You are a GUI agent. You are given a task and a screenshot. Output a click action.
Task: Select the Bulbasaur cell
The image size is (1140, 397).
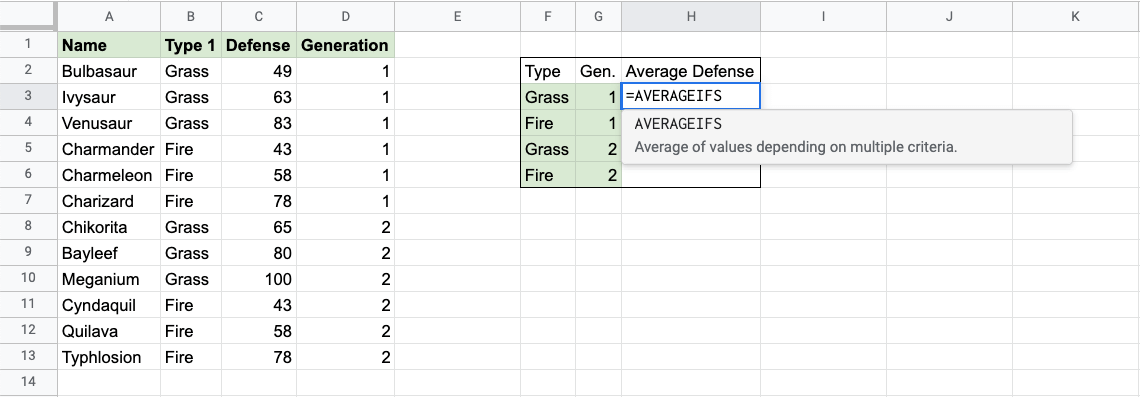click(x=109, y=71)
